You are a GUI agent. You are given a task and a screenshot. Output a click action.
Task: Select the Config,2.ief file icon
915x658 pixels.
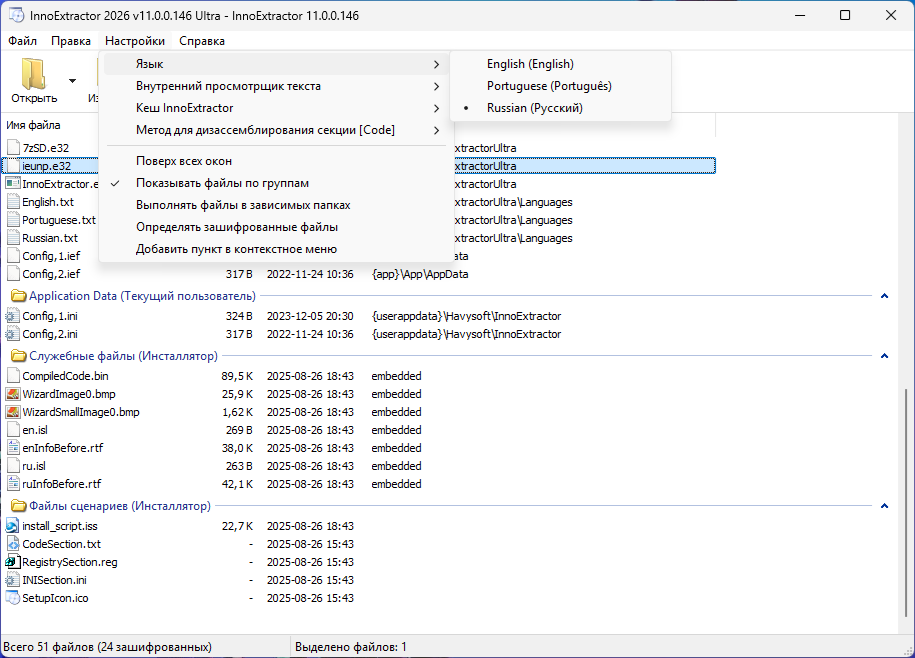coord(13,274)
